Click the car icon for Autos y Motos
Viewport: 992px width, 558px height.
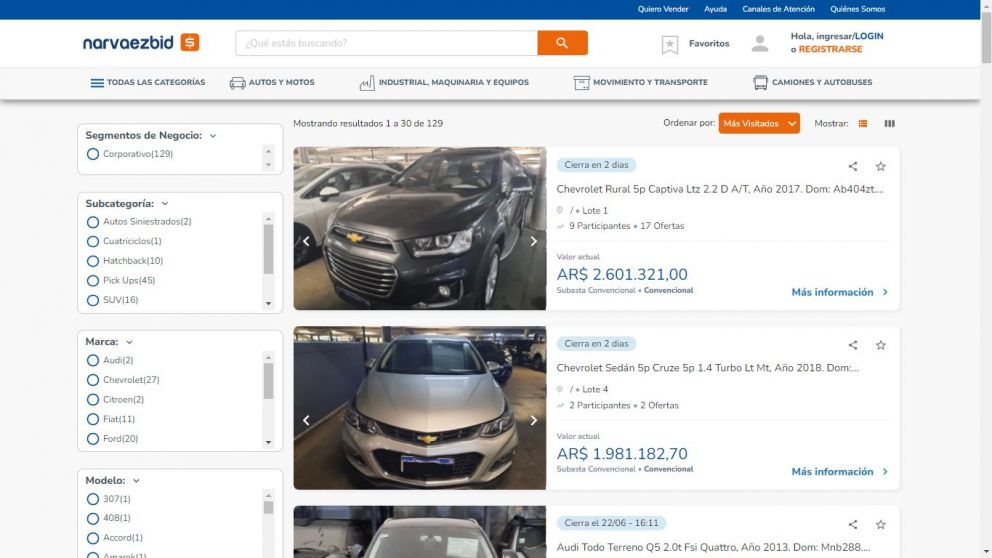click(237, 83)
